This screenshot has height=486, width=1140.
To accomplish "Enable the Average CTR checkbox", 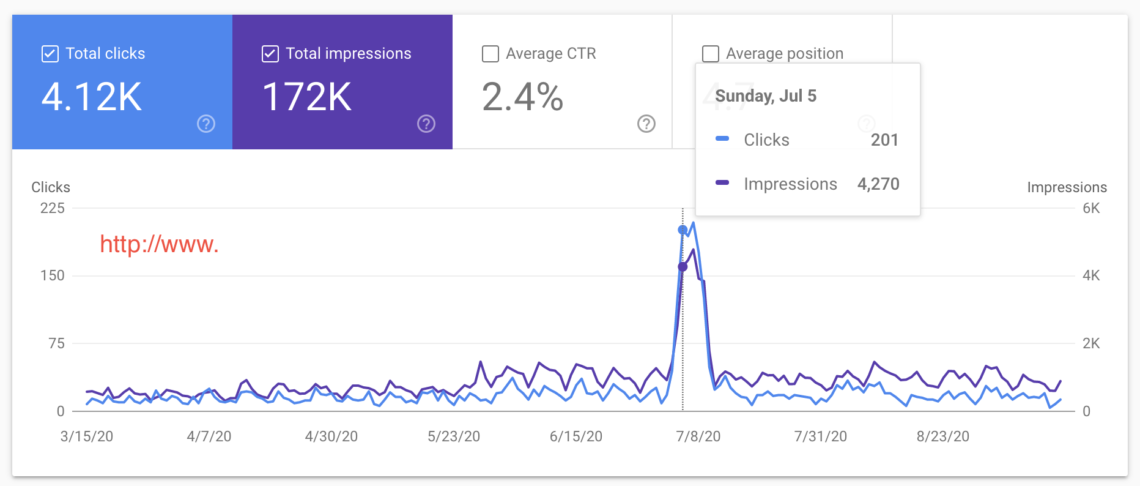I will [491, 54].
